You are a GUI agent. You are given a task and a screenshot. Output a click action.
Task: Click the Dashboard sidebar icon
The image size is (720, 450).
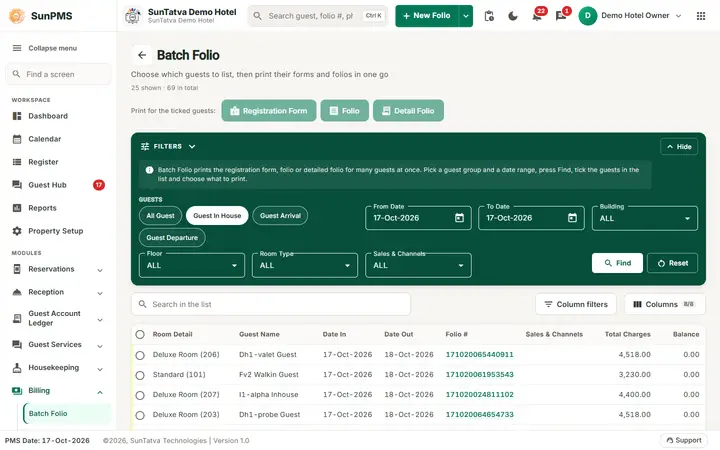(17, 116)
